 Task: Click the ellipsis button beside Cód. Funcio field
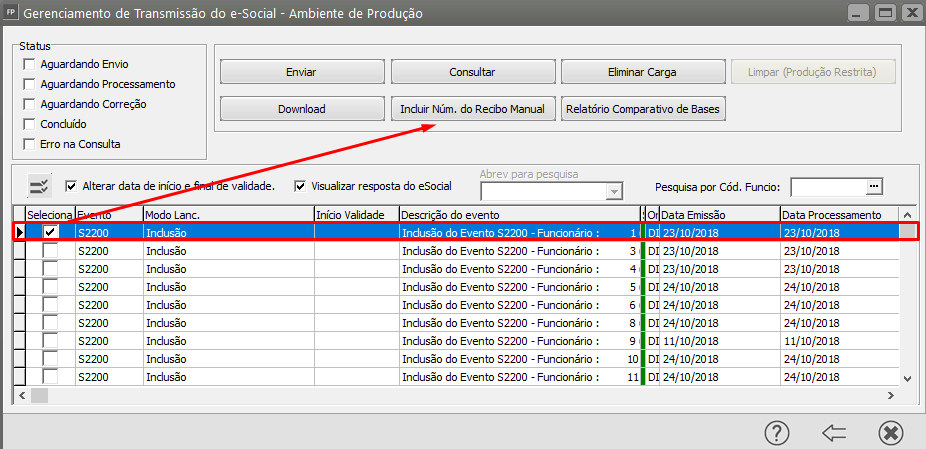[874, 186]
